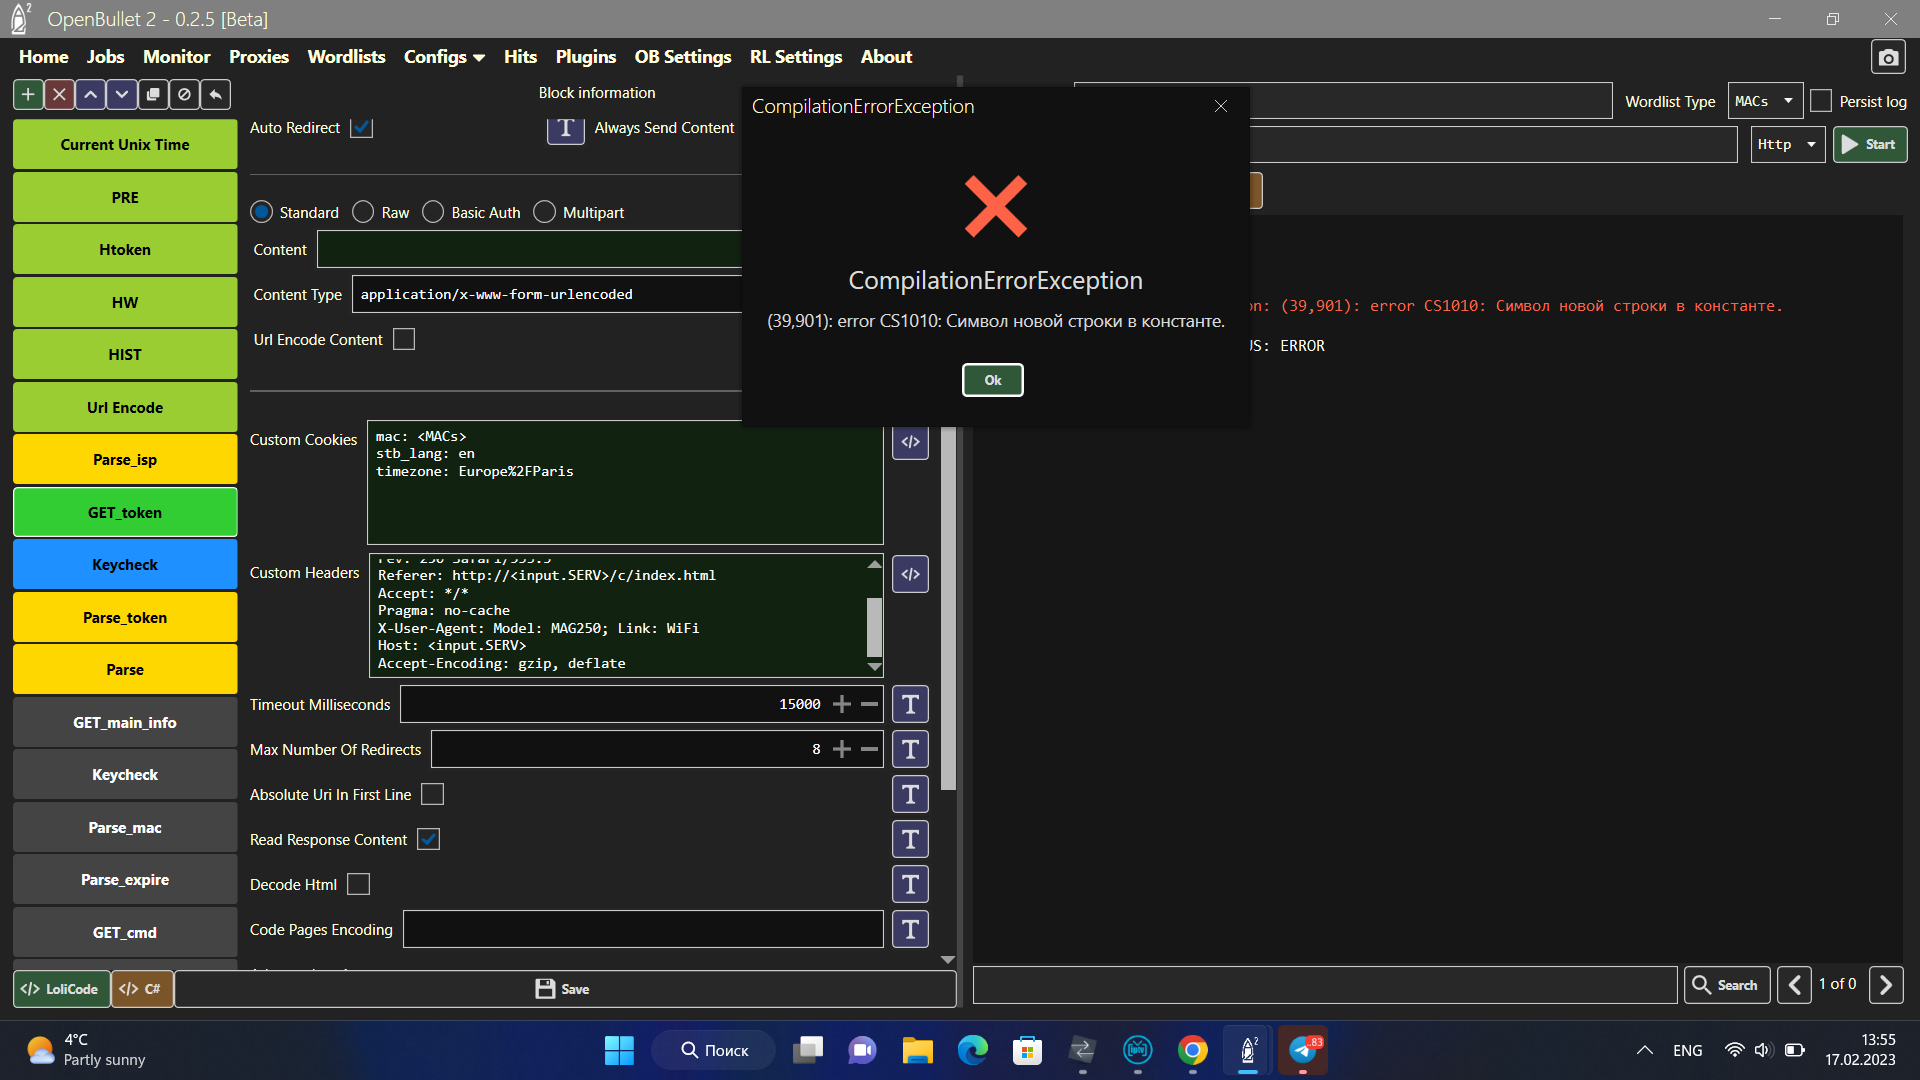Open Microsoft Edge from the taskbar

coord(972,1050)
